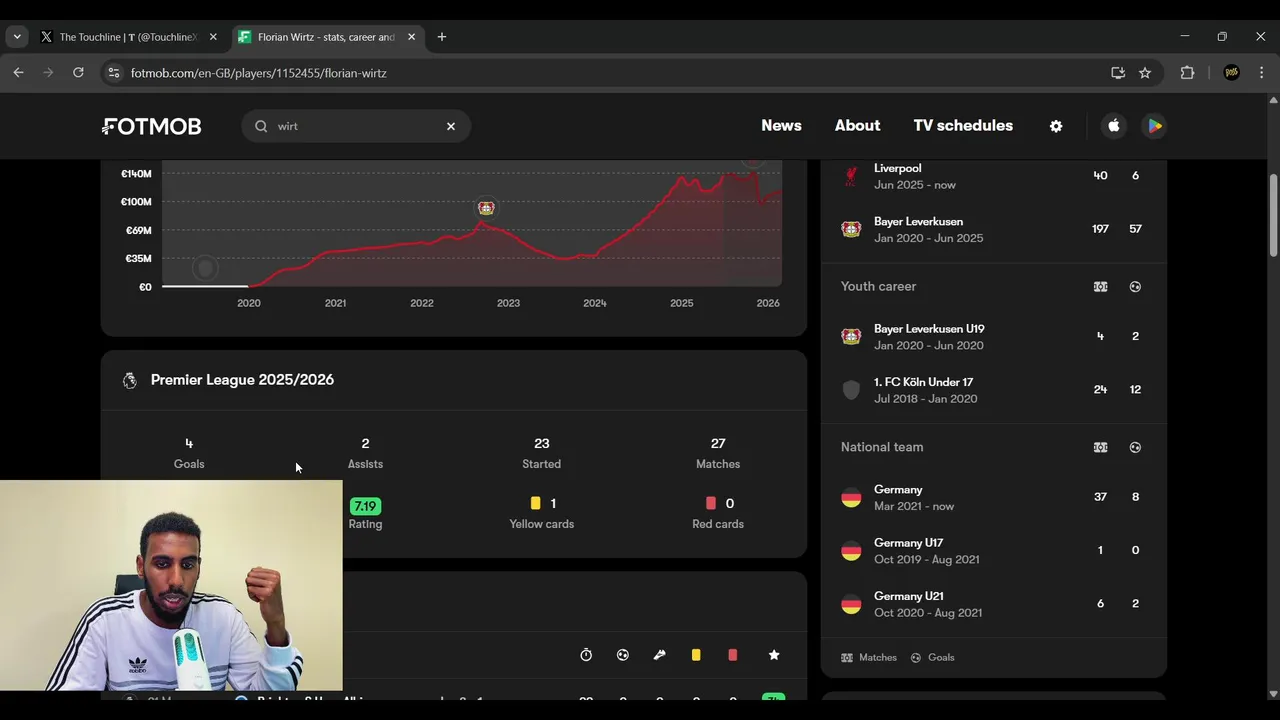View site information icon
Viewport: 1280px width, 720px height.
tap(114, 73)
